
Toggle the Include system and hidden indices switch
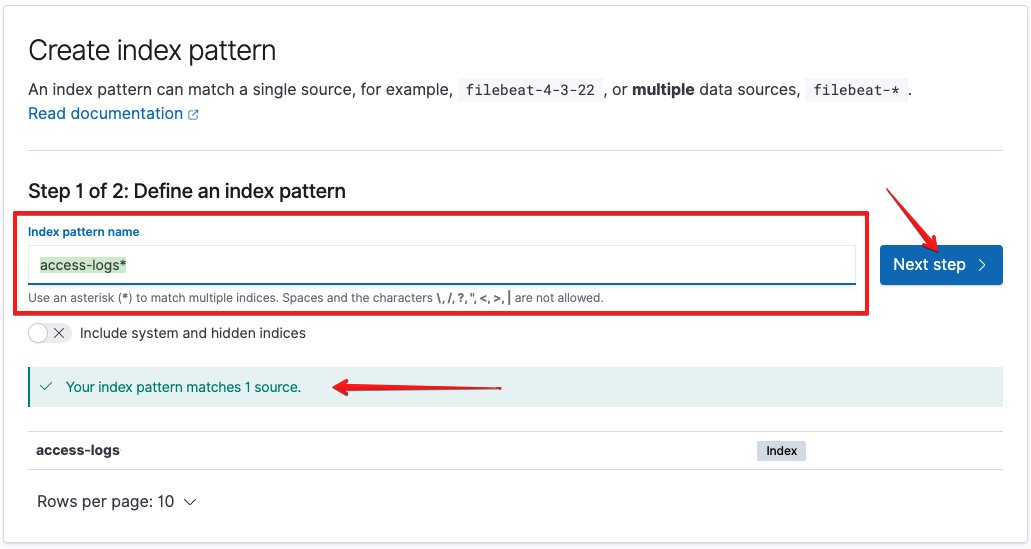point(49,333)
